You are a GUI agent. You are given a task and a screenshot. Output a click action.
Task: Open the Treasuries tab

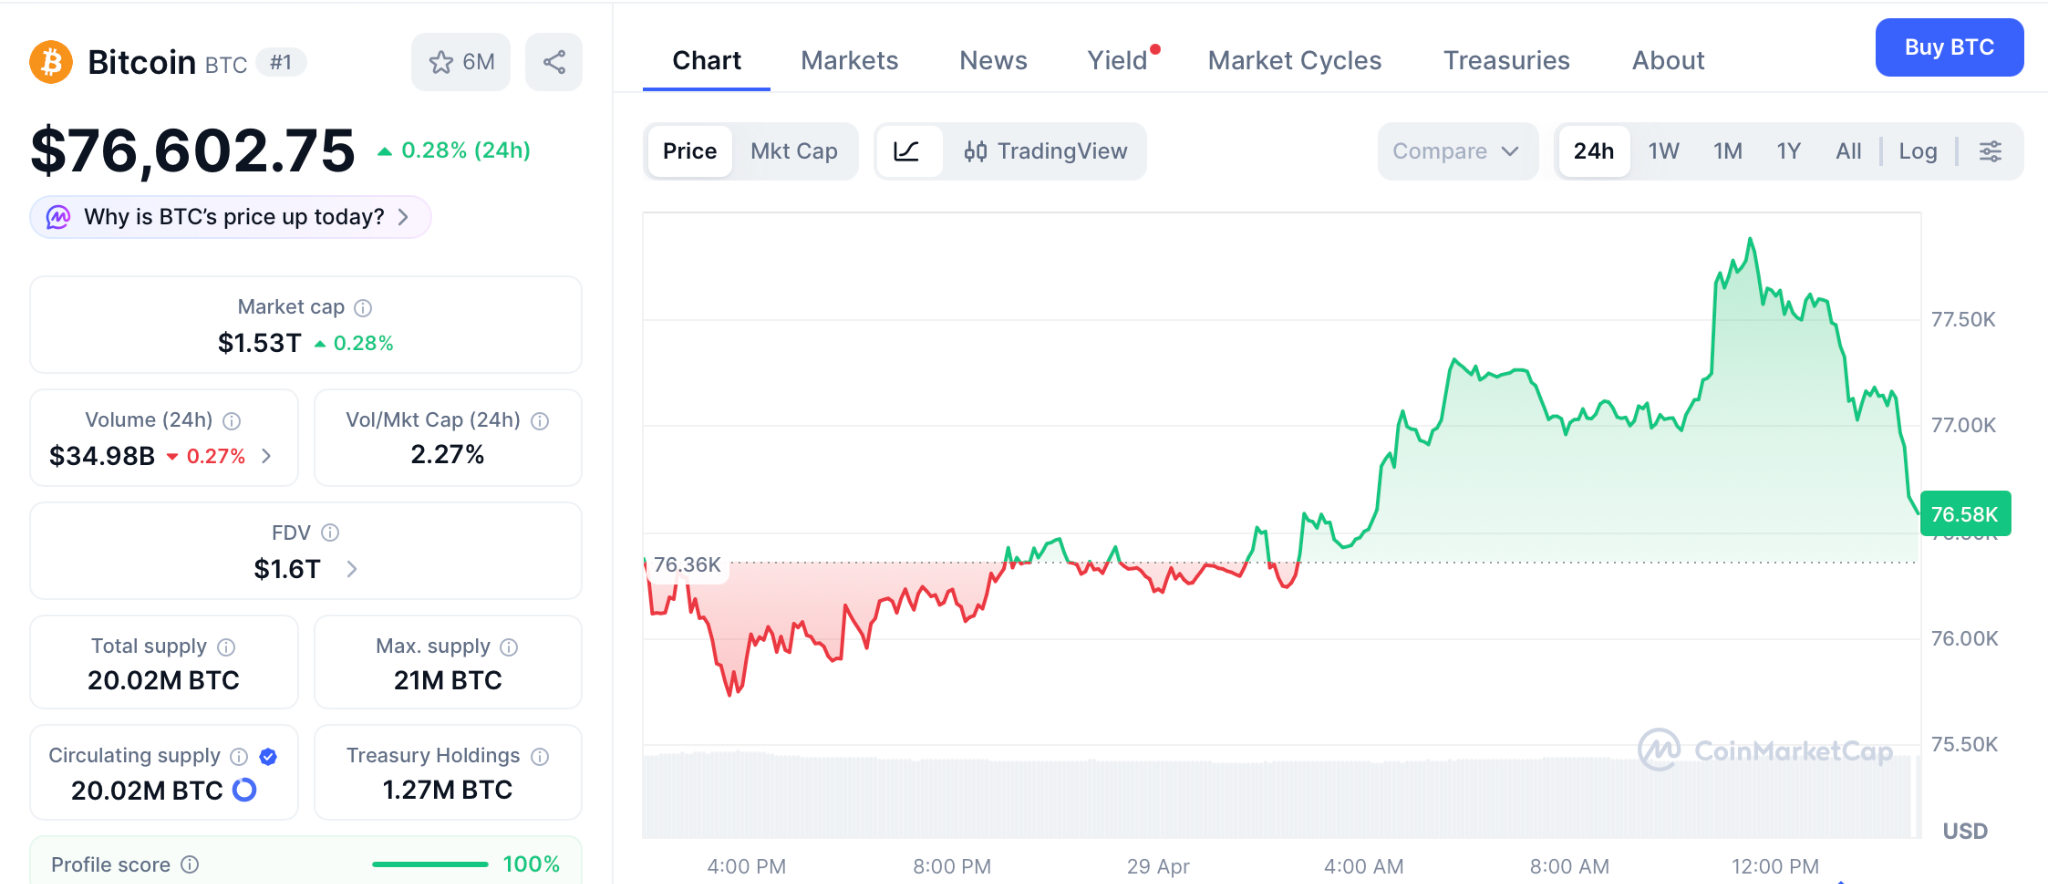pyautogui.click(x=1506, y=61)
